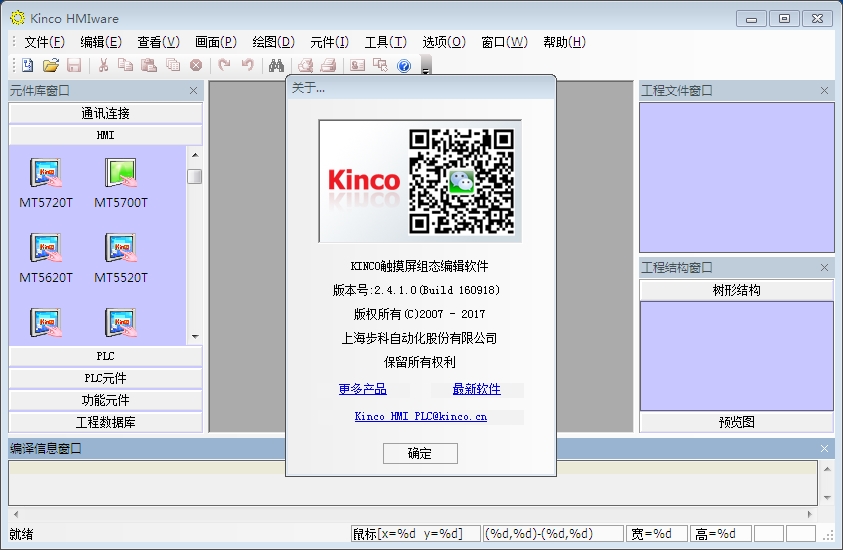The height and width of the screenshot is (550, 843).
Task: Expand the PLC元件 category section
Action: point(105,378)
